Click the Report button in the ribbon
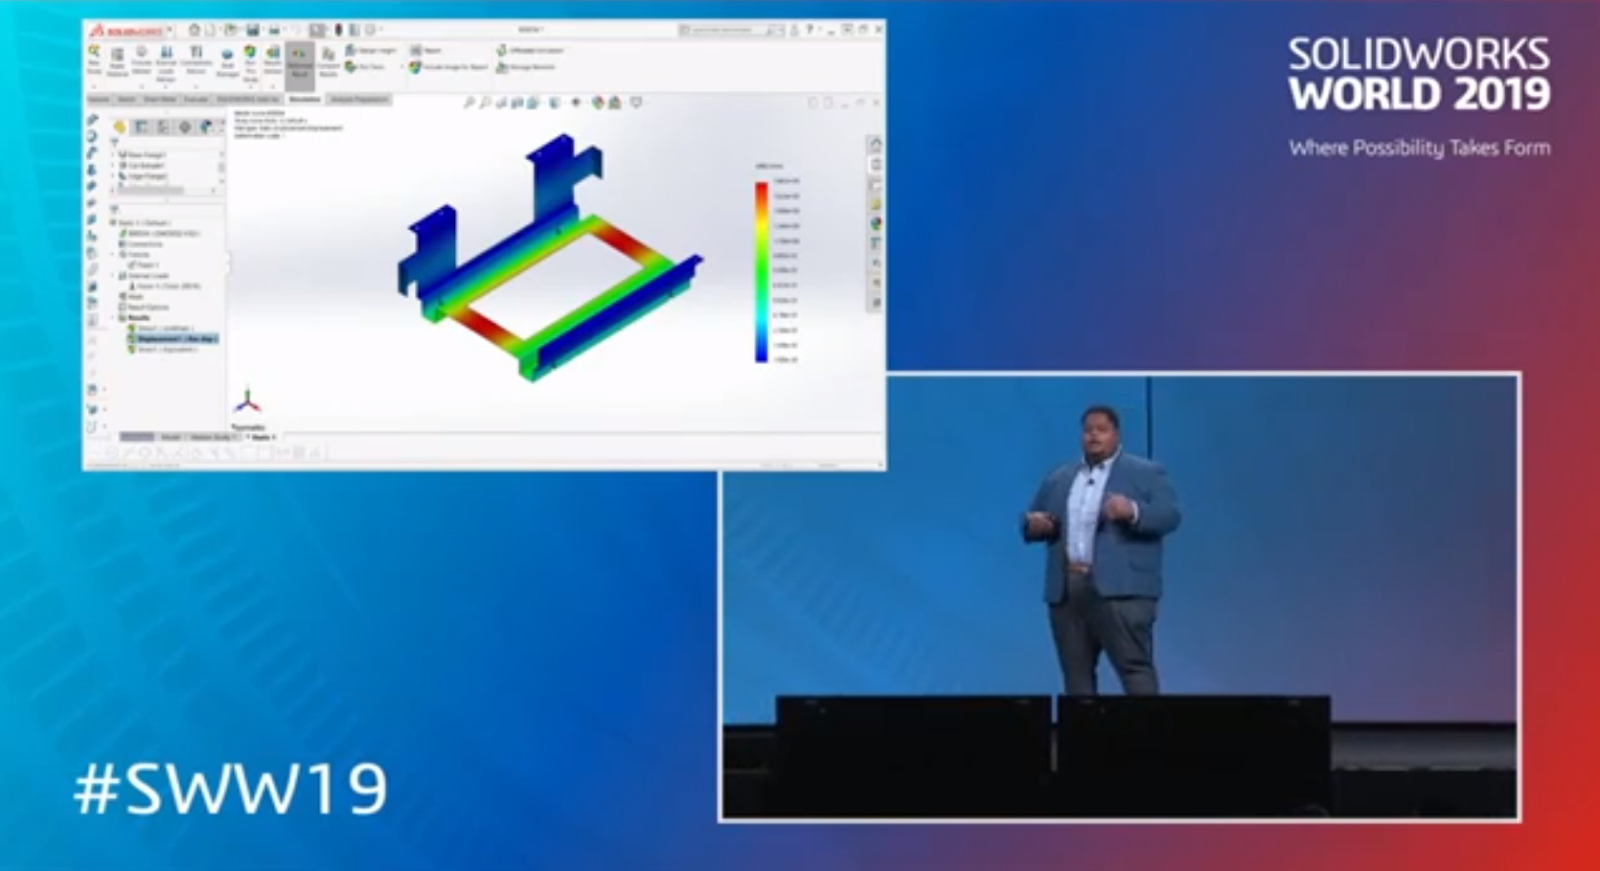The width and height of the screenshot is (1600, 871). coord(426,50)
